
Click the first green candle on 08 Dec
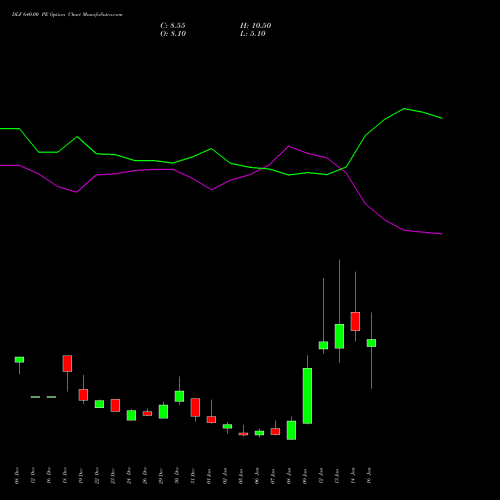[x=19, y=360]
